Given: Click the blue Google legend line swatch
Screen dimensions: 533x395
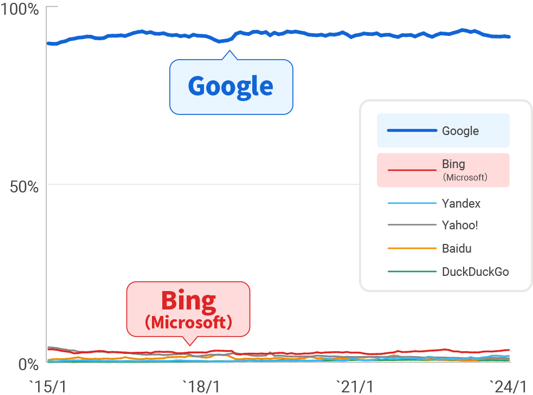Looking at the screenshot, I should [412, 131].
